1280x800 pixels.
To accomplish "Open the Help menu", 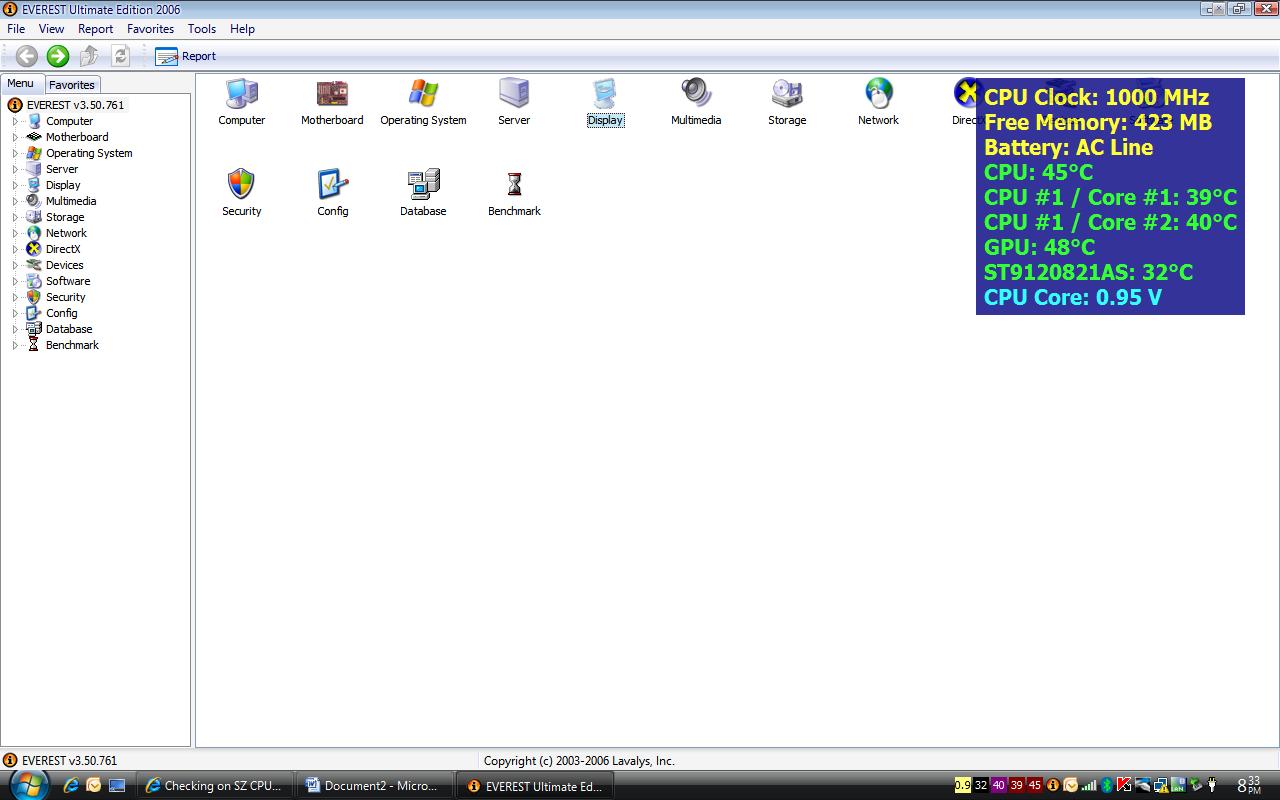I will [x=242, y=29].
